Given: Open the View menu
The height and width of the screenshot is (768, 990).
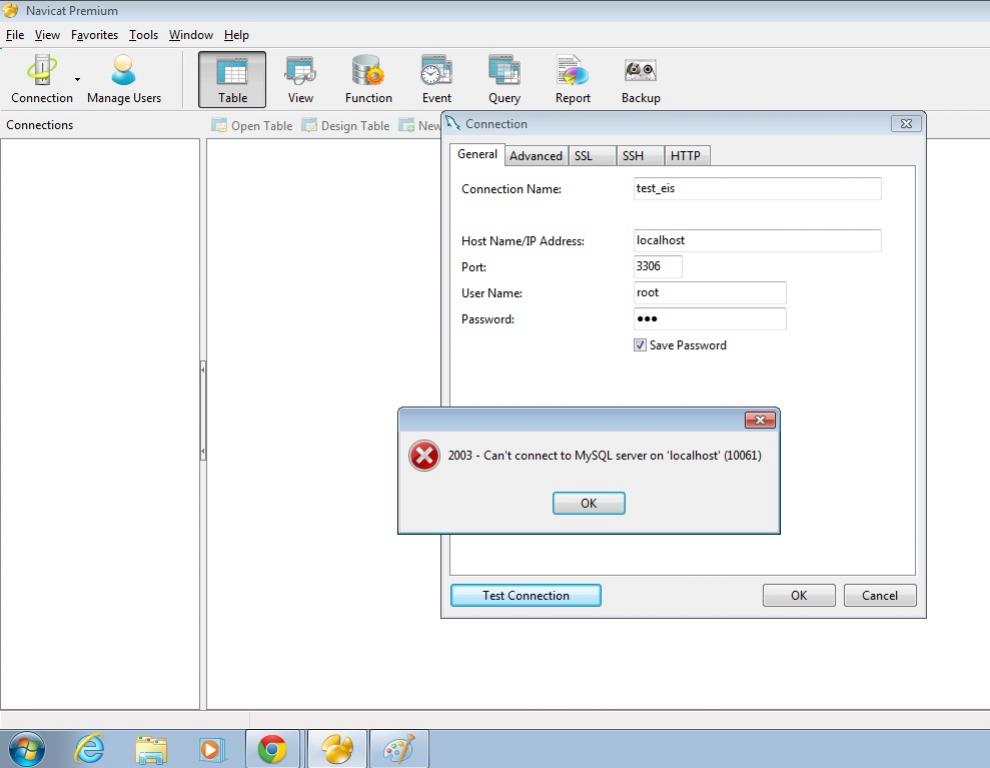Looking at the screenshot, I should click(47, 35).
